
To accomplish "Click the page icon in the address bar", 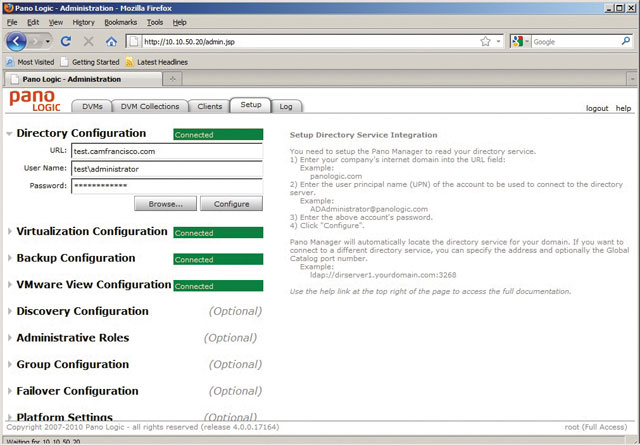I will (x=134, y=42).
